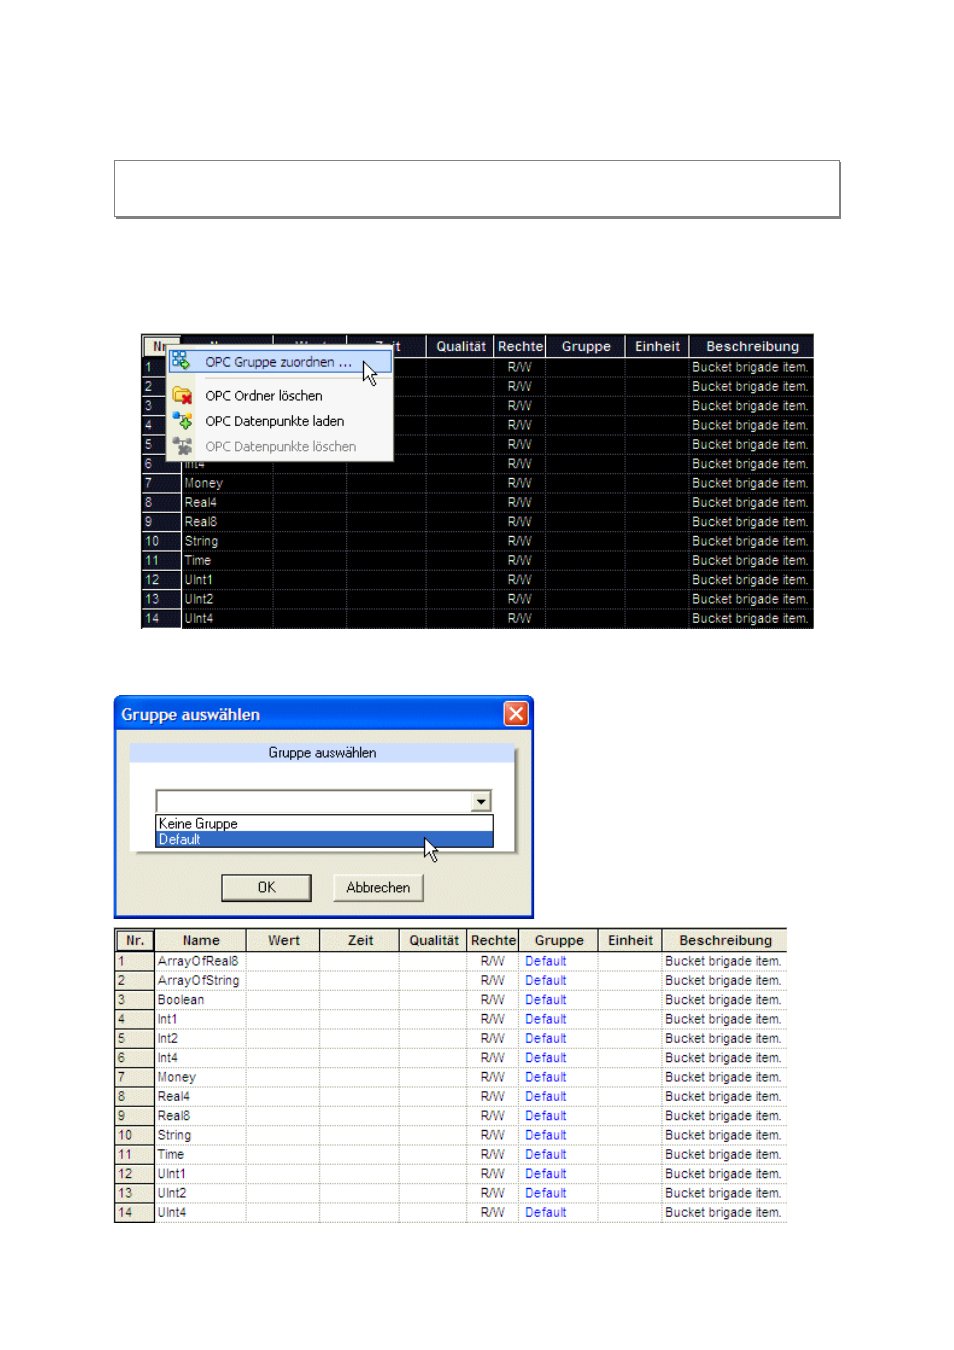The height and width of the screenshot is (1350, 954).
Task: Click R/W cell of dark table row 3
Action: 519,406
